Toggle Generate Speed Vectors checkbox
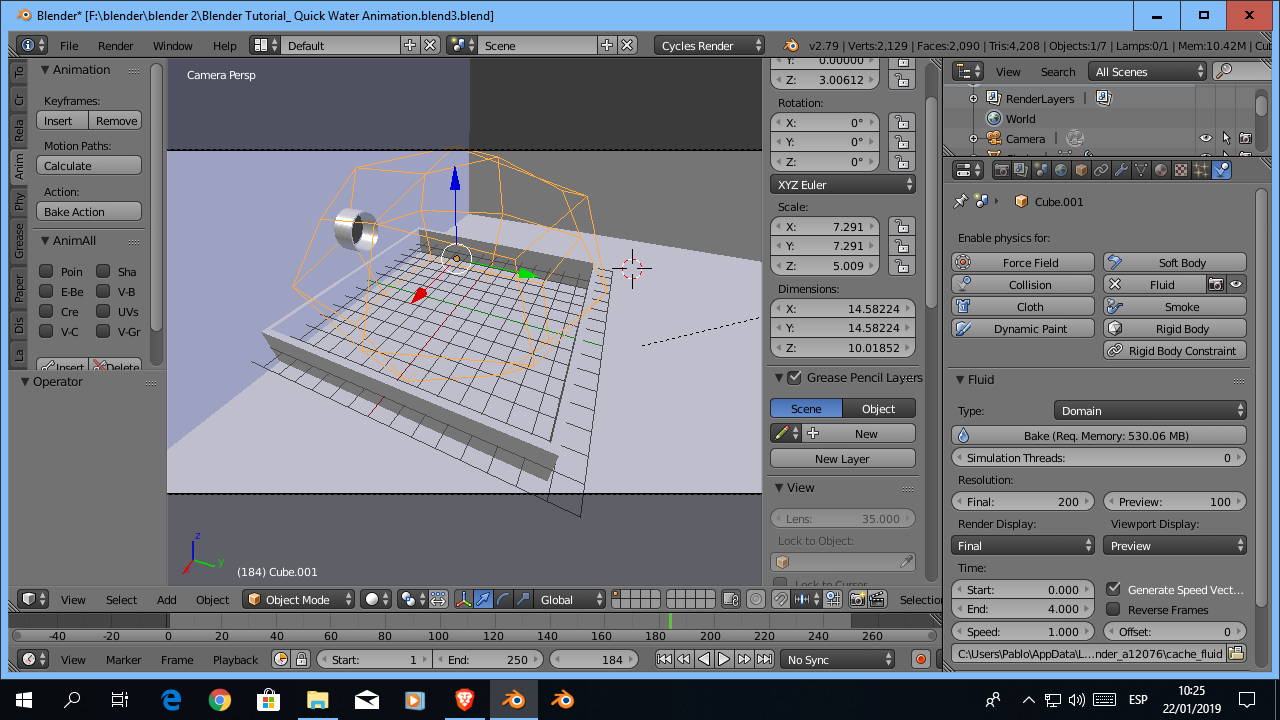 click(x=1113, y=589)
